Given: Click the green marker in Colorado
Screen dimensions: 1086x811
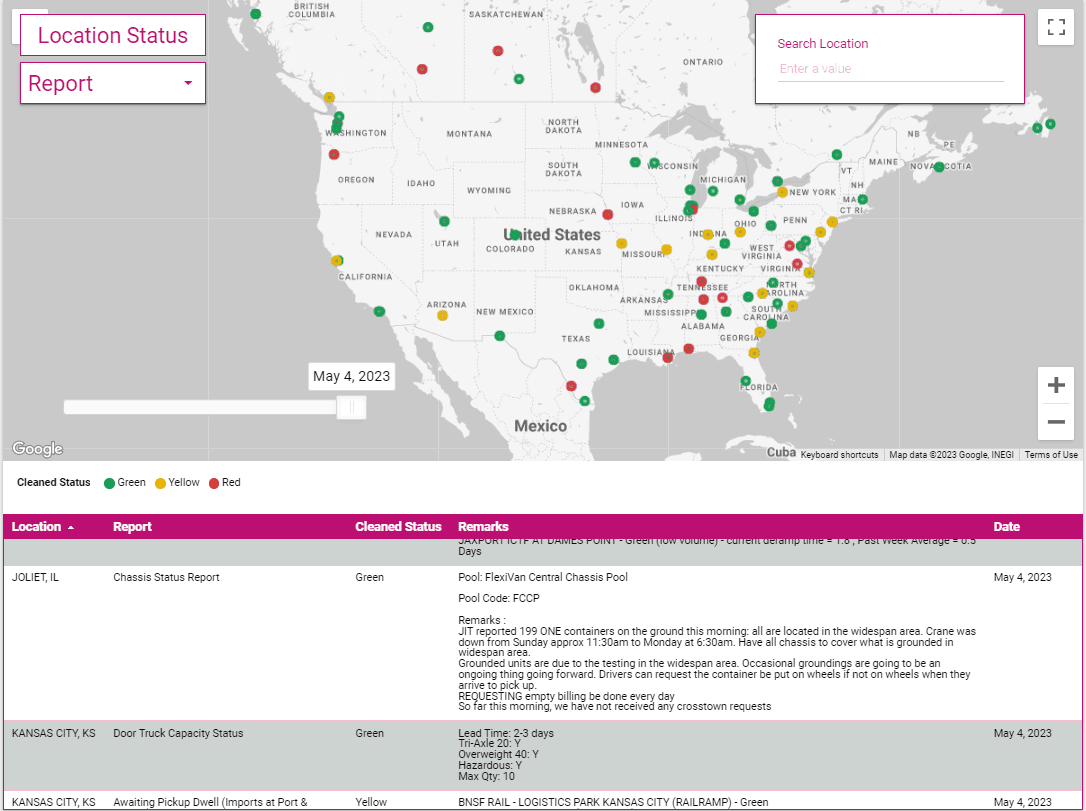Looking at the screenshot, I should click(515, 235).
